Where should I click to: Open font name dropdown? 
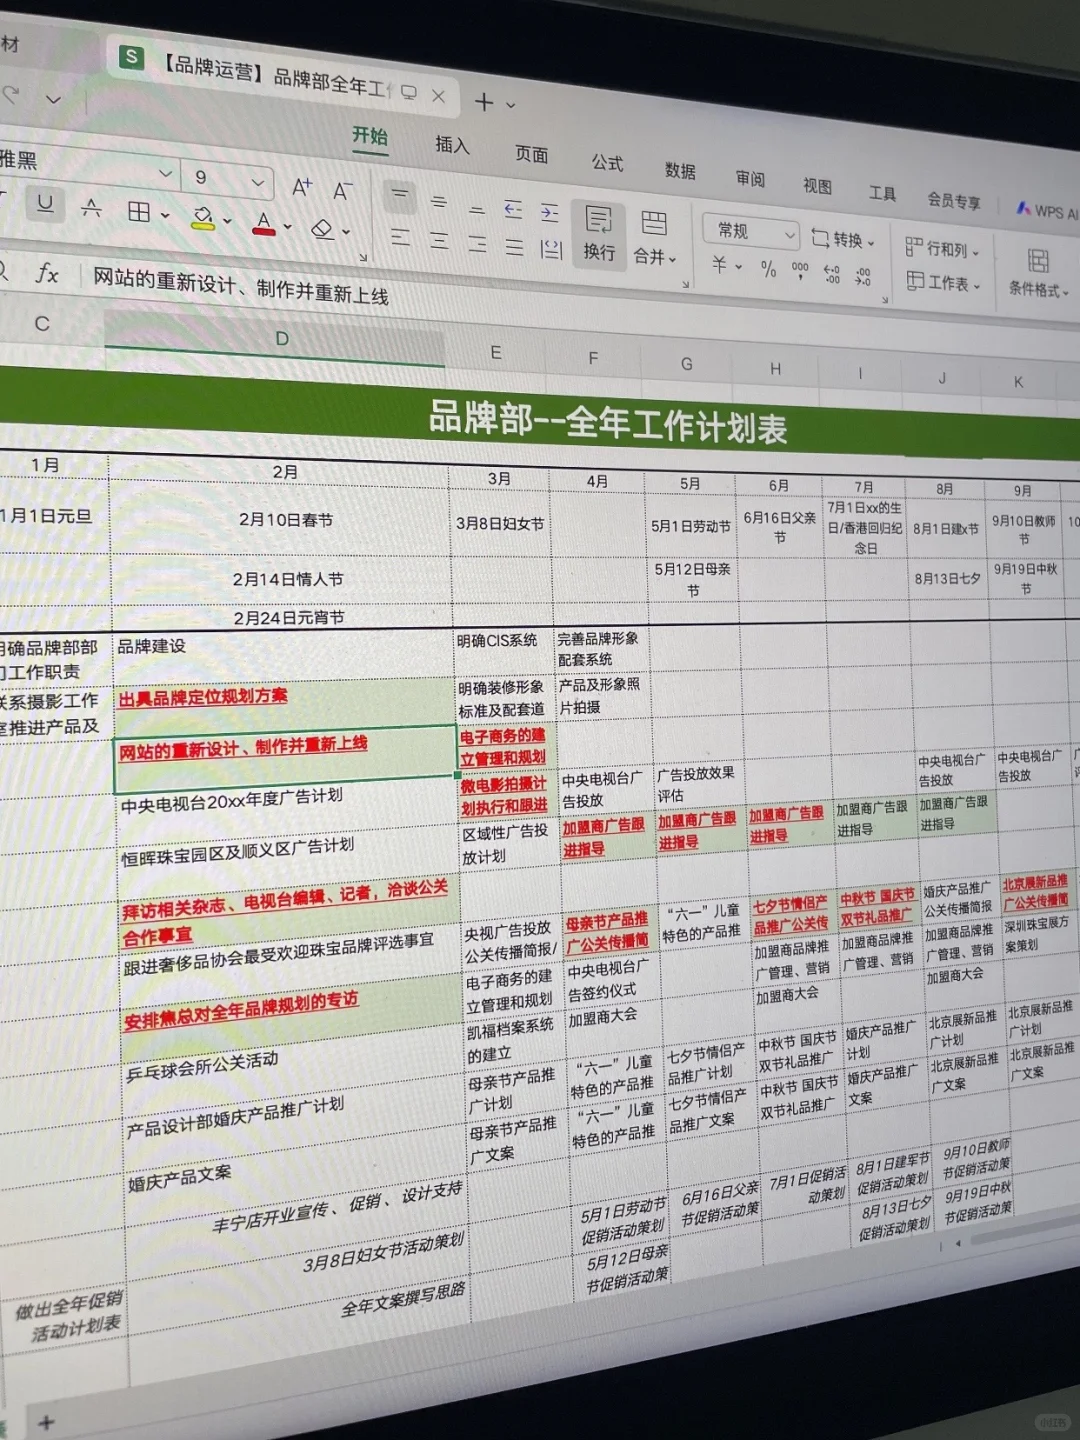pos(166,173)
